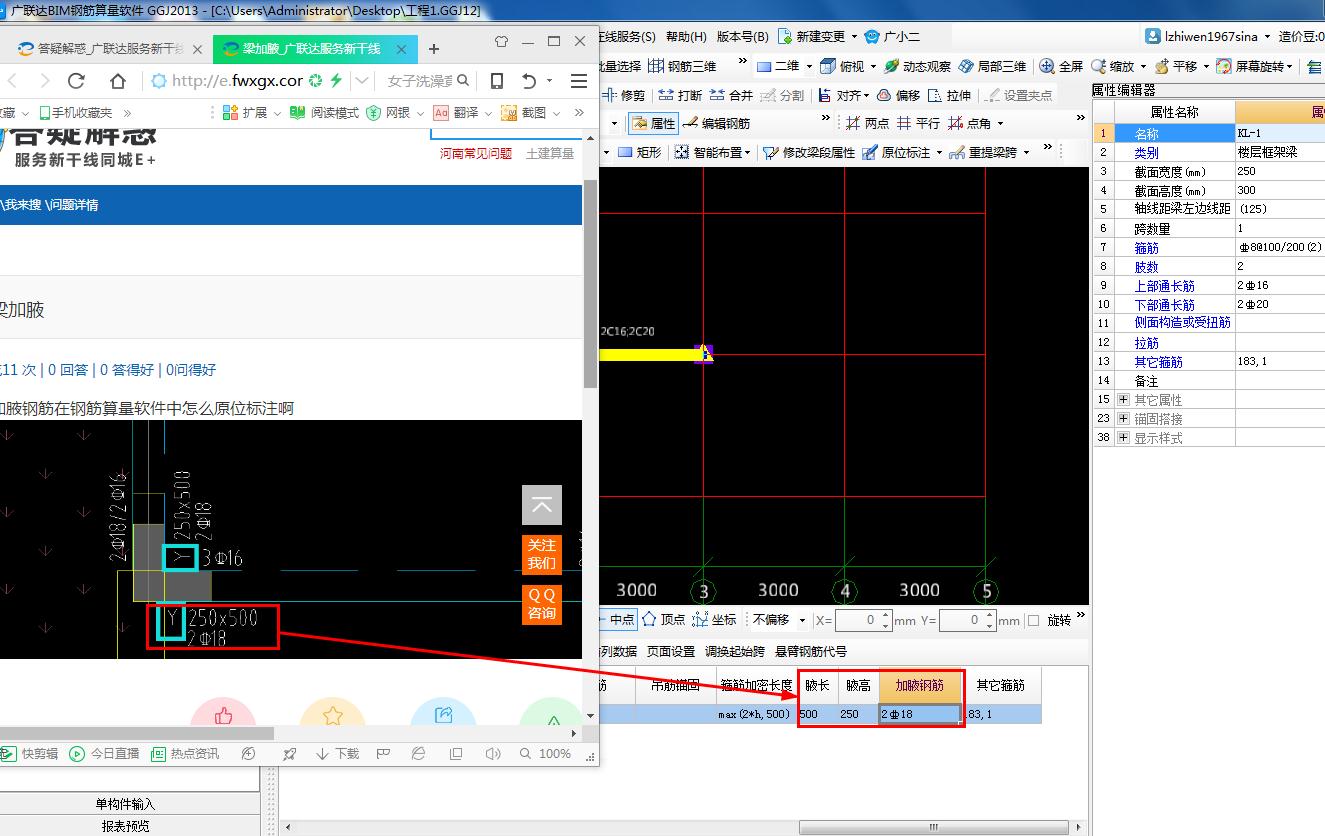Expand the 翻译 translate dropdown in browser
This screenshot has height=836, width=1325.
[x=487, y=113]
